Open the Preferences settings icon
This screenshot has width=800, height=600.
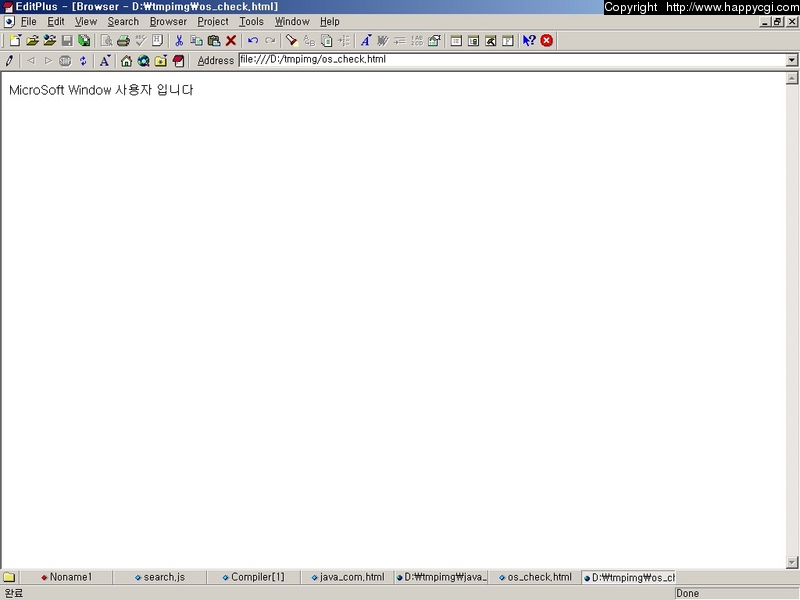[x=434, y=41]
